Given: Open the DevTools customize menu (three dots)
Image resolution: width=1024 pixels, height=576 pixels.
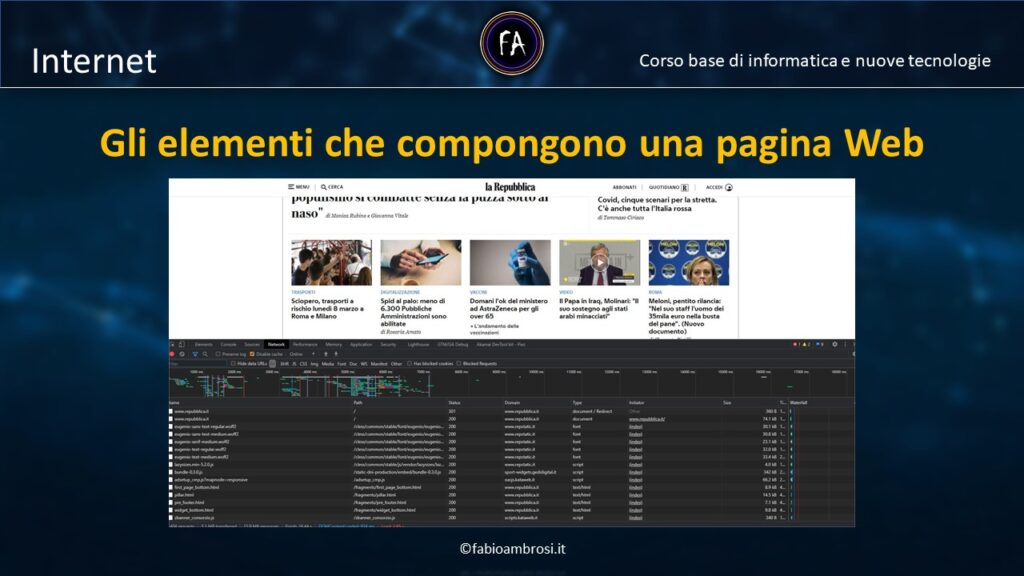Looking at the screenshot, I should (846, 344).
